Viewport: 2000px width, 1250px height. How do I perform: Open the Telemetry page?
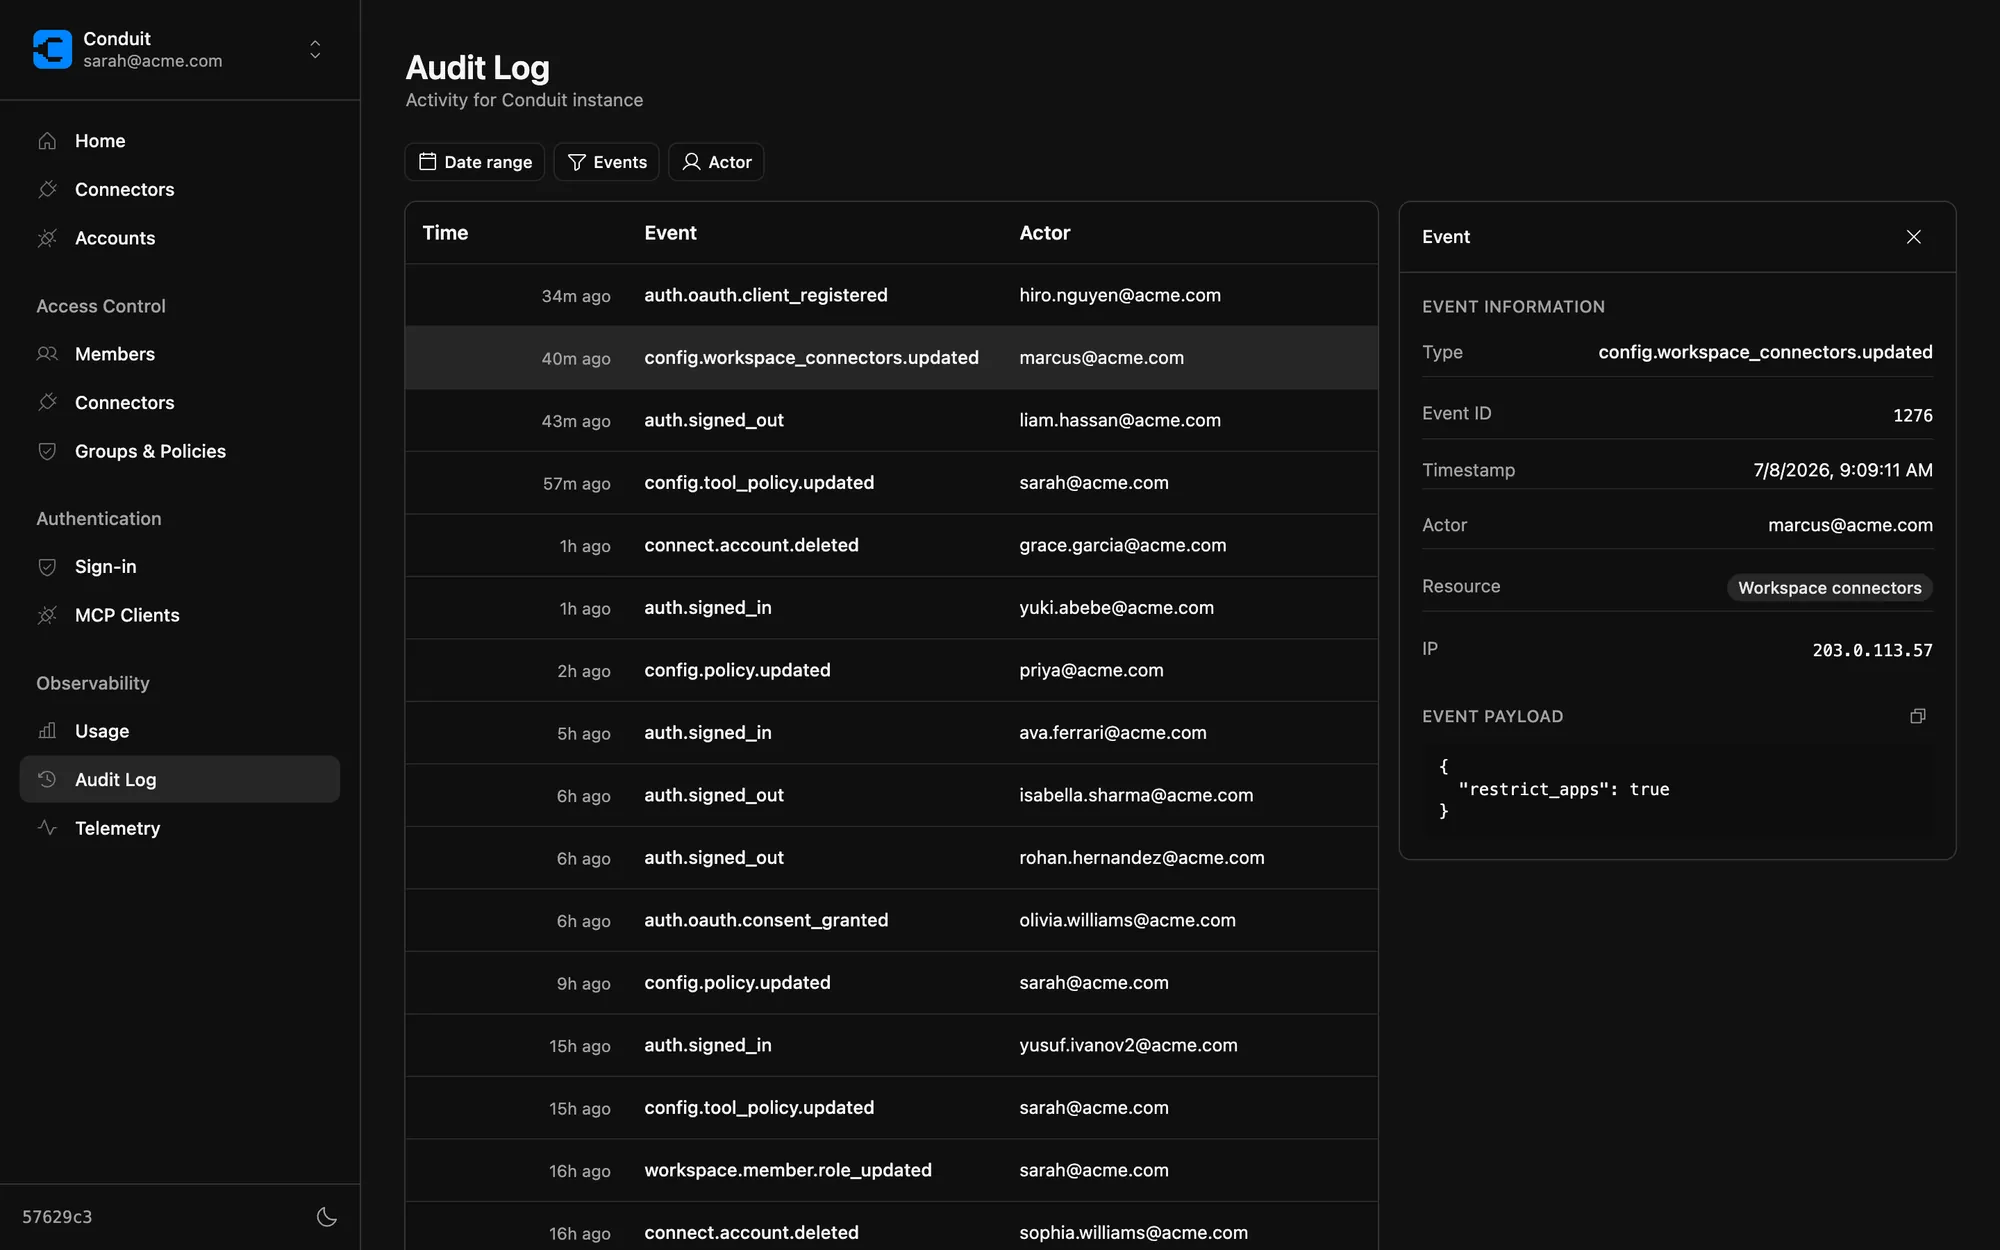point(180,828)
